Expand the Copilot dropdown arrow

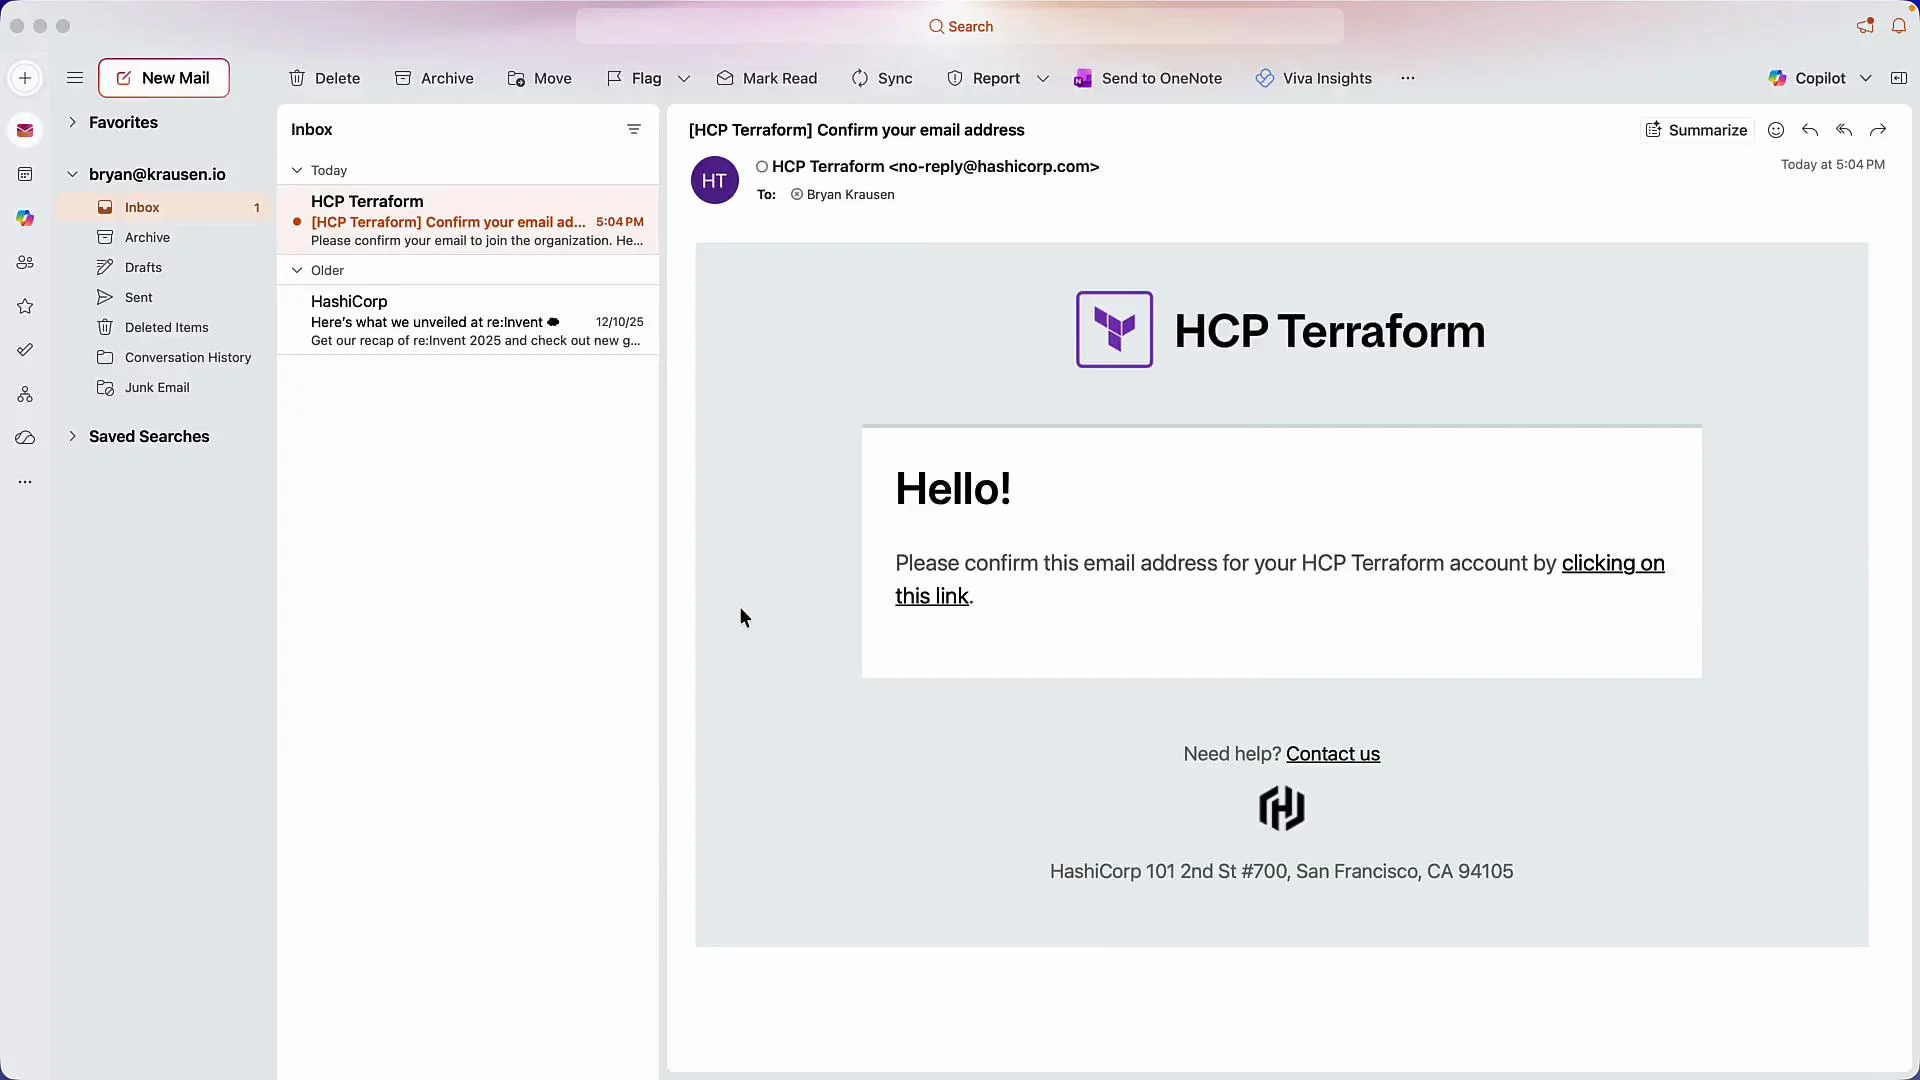click(1866, 78)
